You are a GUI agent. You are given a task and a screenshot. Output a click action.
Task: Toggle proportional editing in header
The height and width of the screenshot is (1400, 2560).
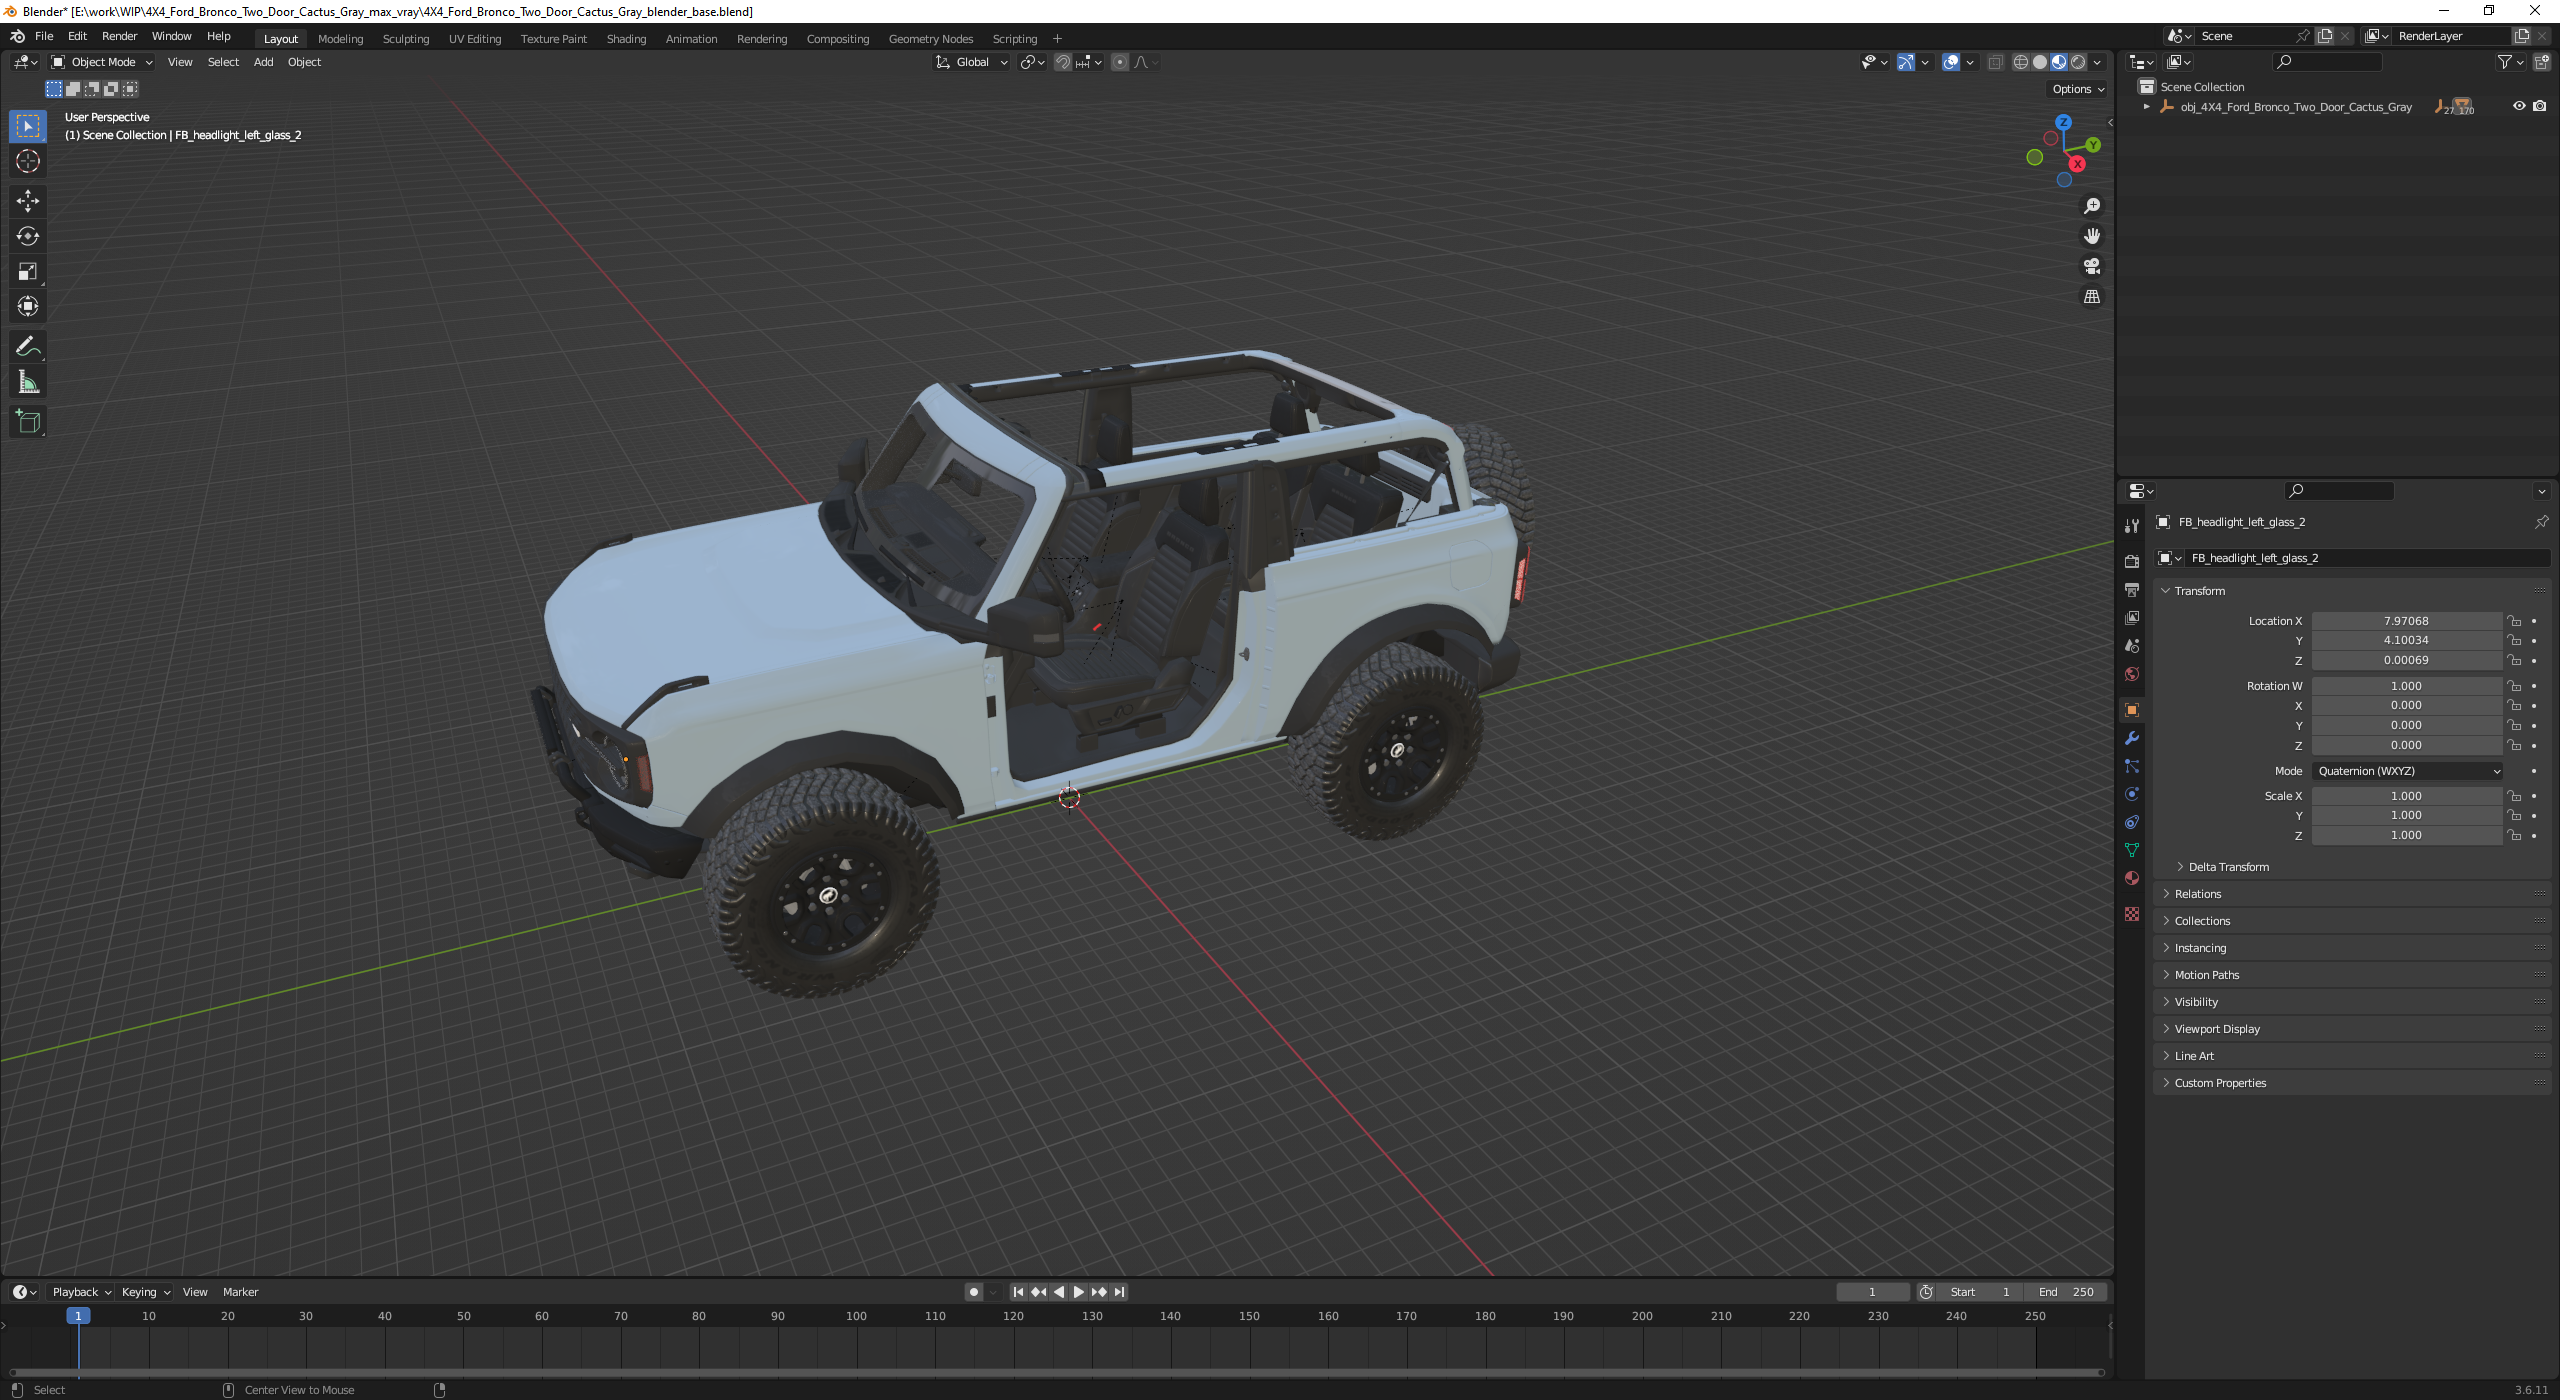[1120, 62]
